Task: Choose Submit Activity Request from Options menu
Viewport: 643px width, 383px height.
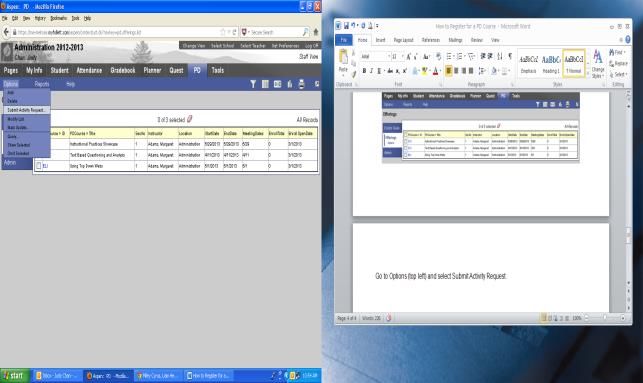Action: 26,110
